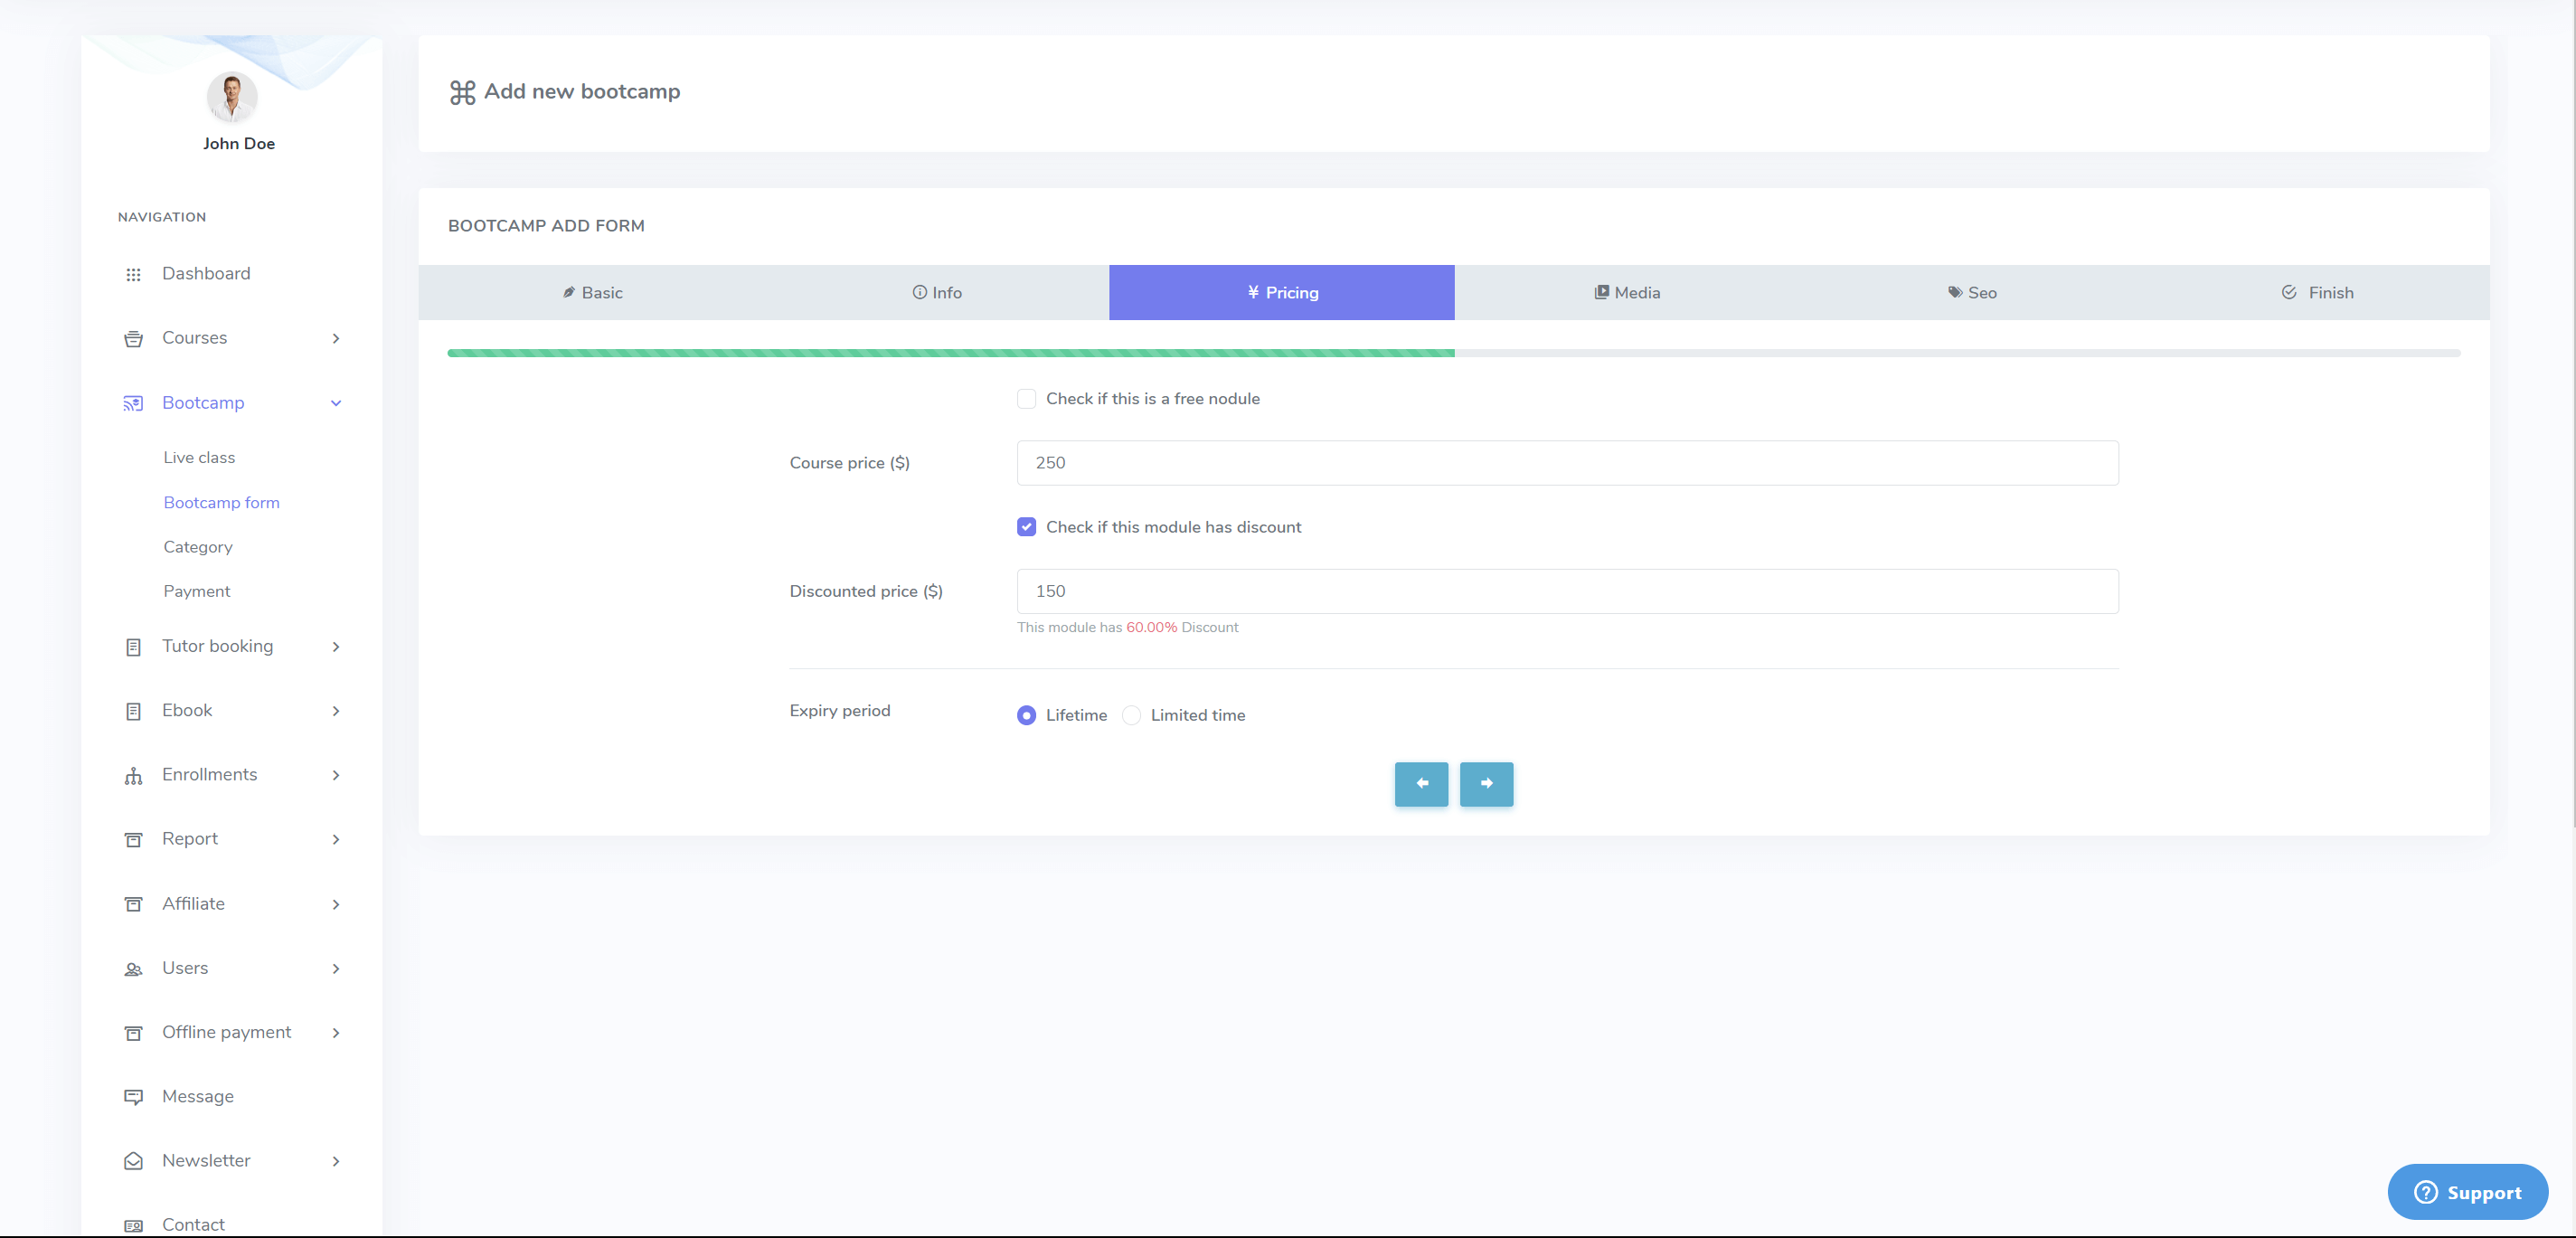This screenshot has width=2576, height=1238.
Task: Click the Message chat icon
Action: pyautogui.click(x=133, y=1097)
